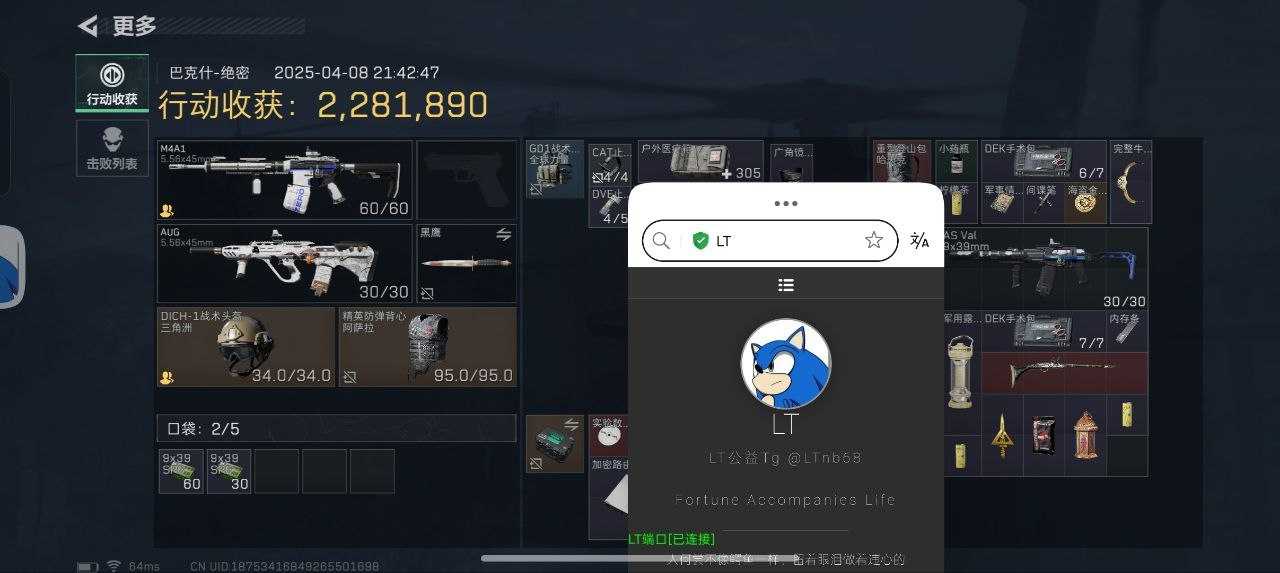Open the three-dot overlay menu

coord(786,203)
